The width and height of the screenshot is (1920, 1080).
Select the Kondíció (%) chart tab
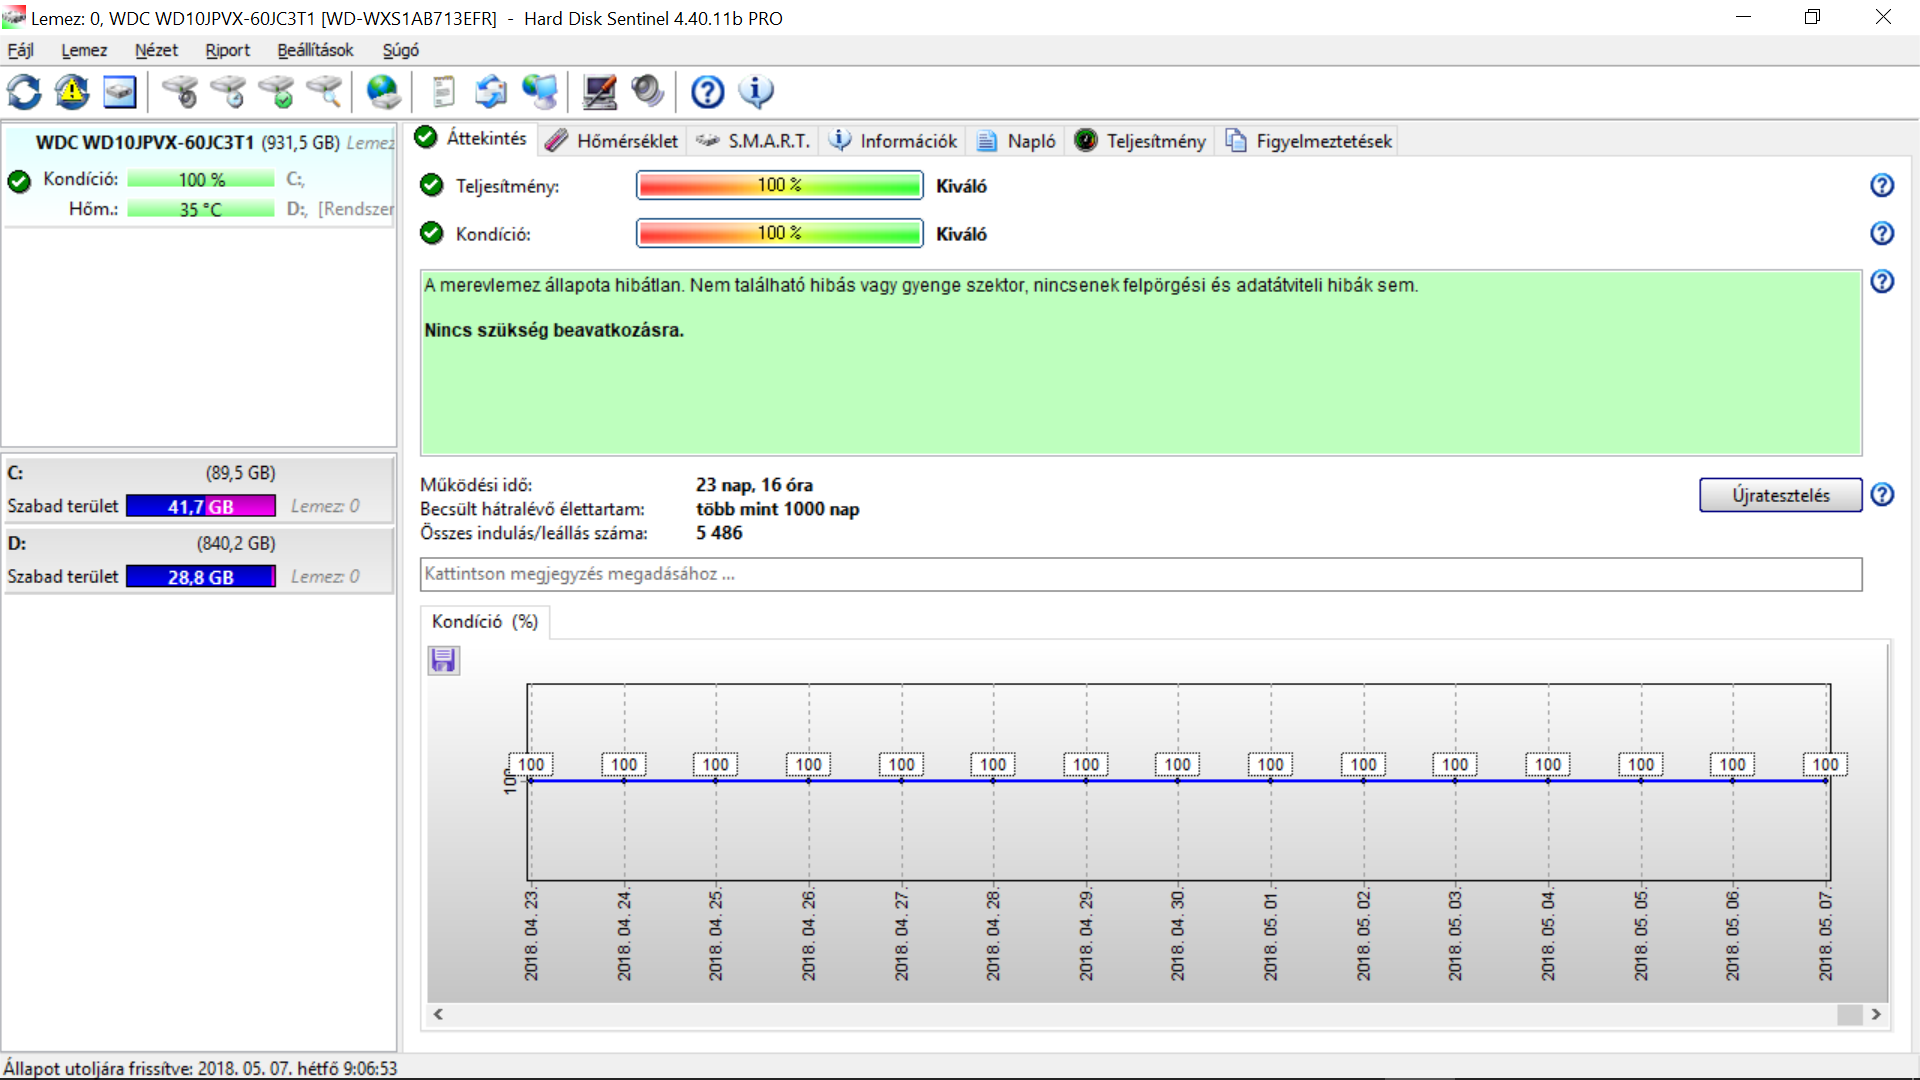(485, 622)
